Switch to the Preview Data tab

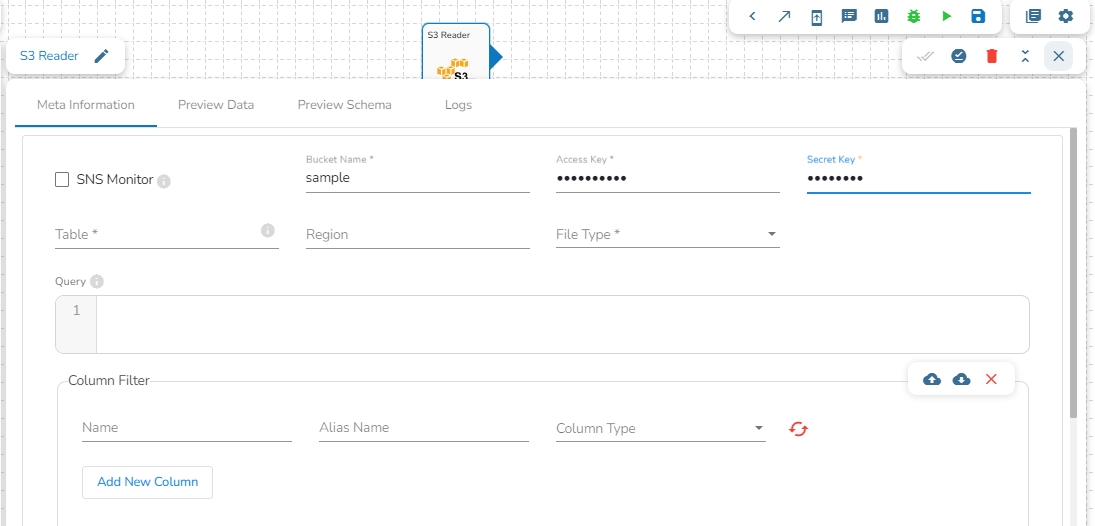pyautogui.click(x=216, y=104)
